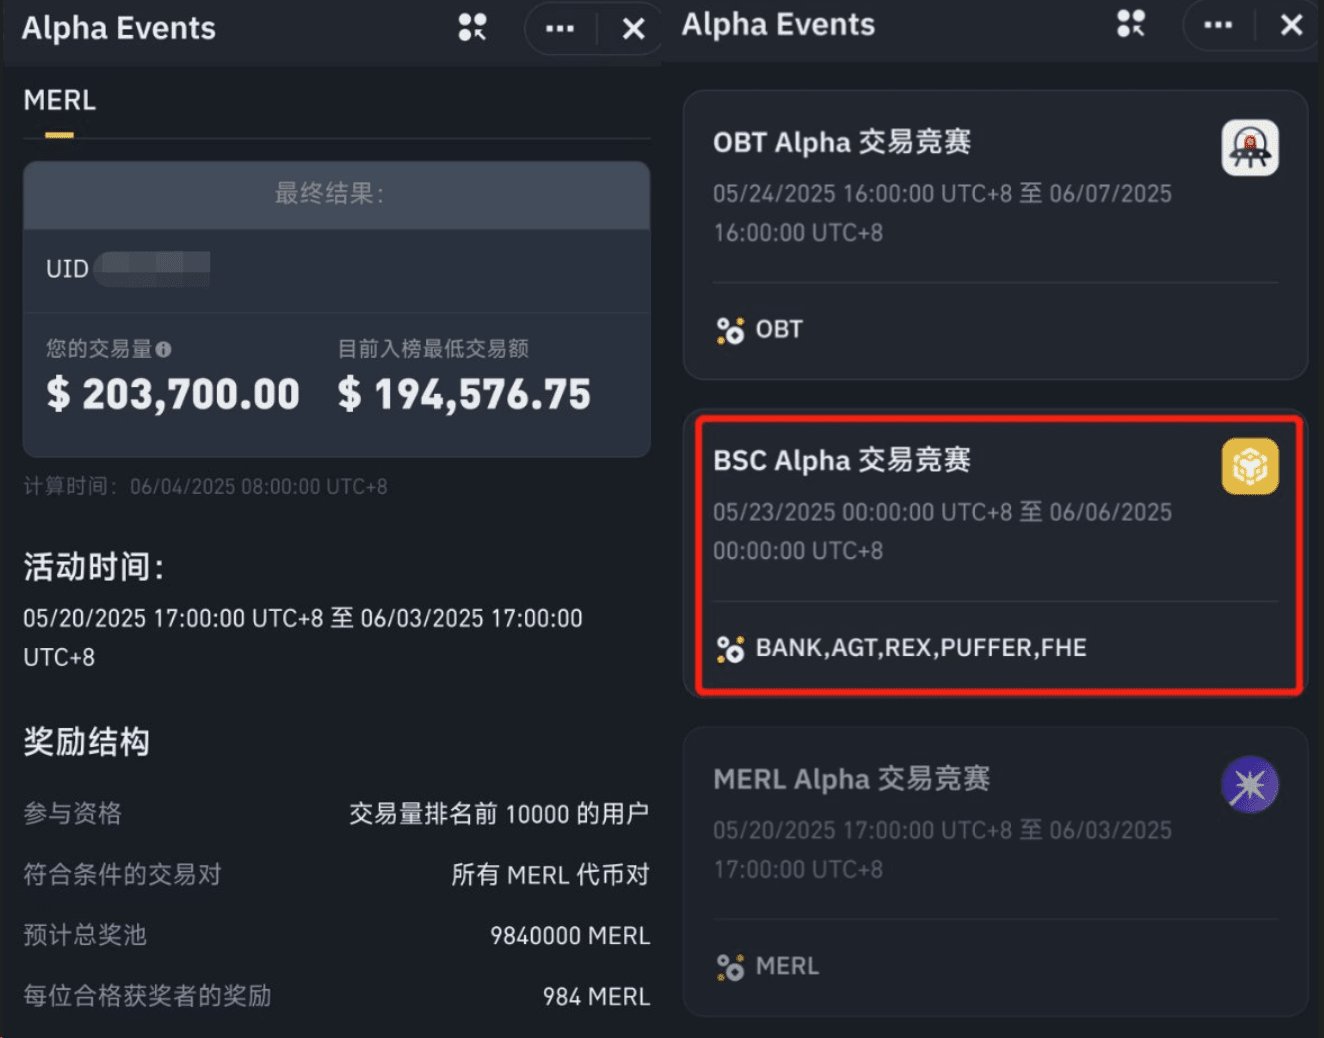Click the blurred UID field

[155, 268]
